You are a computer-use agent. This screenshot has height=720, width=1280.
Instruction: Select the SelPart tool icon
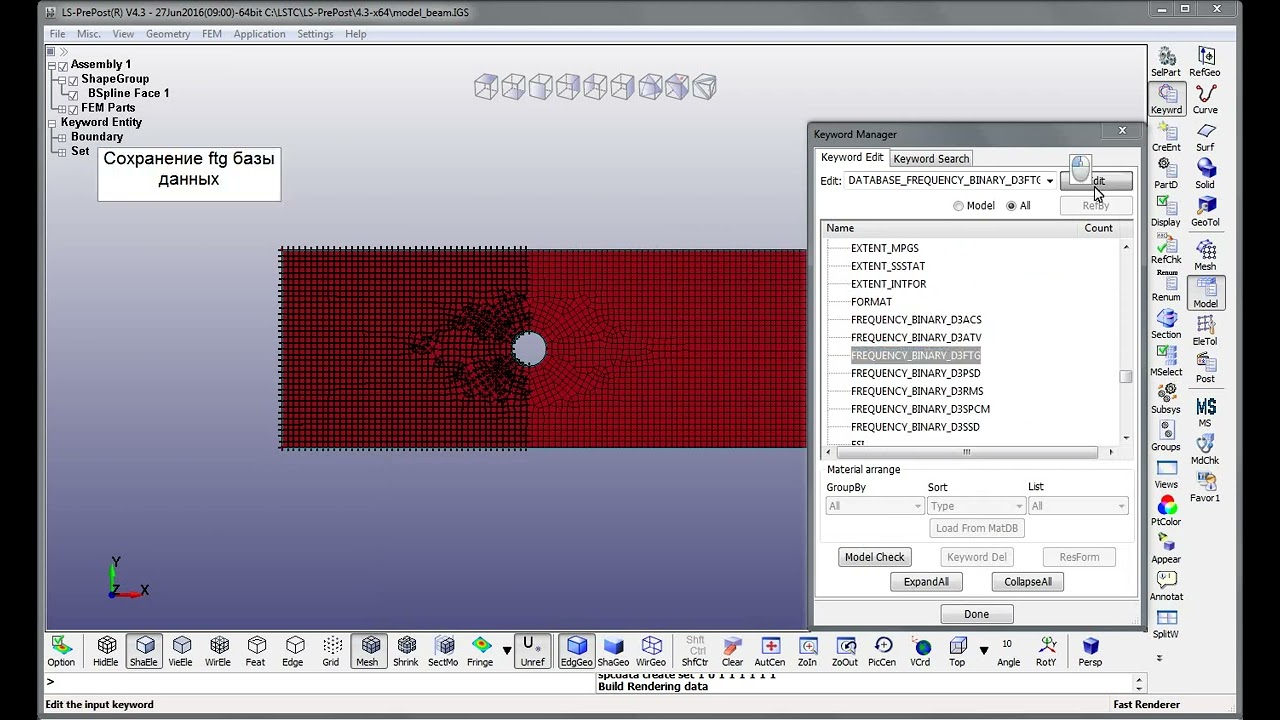[1166, 61]
